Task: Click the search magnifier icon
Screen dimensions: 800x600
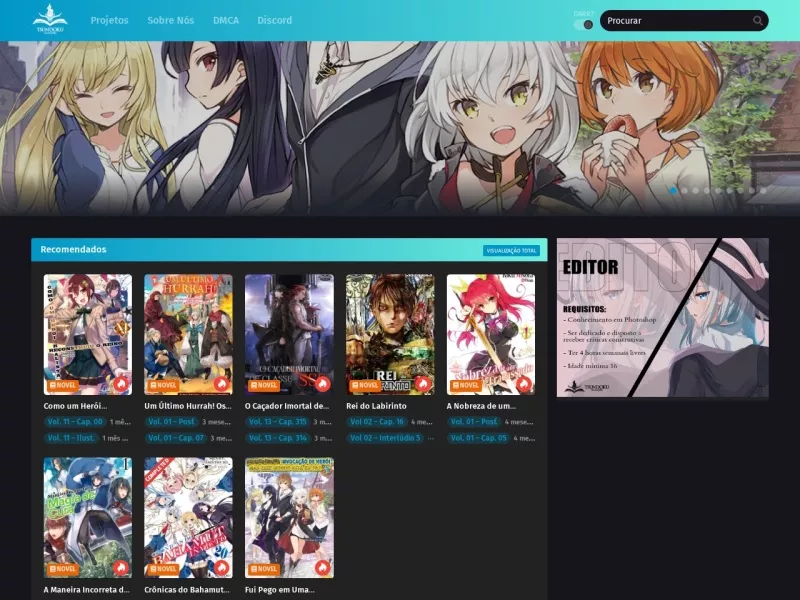Action: coord(758,20)
